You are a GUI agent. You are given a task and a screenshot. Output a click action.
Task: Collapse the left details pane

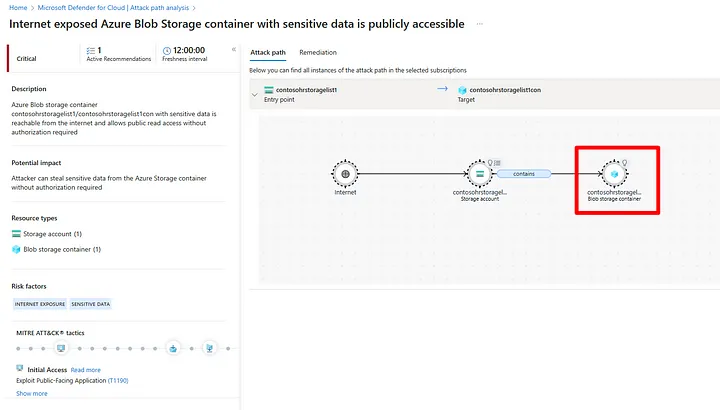(234, 49)
